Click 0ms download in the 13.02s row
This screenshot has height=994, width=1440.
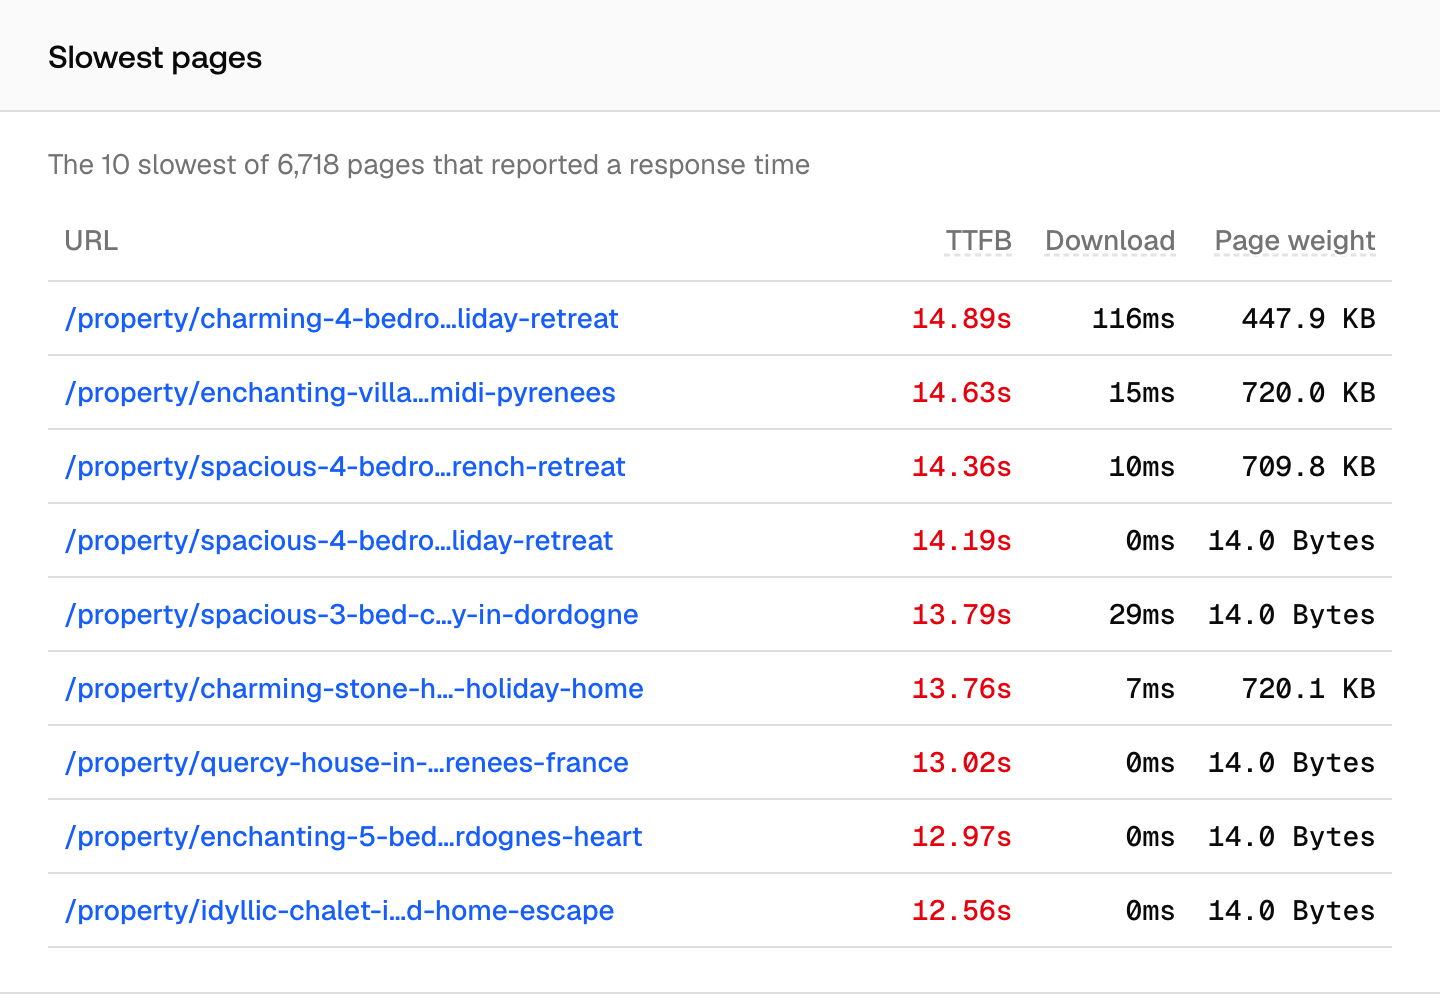coord(1150,762)
